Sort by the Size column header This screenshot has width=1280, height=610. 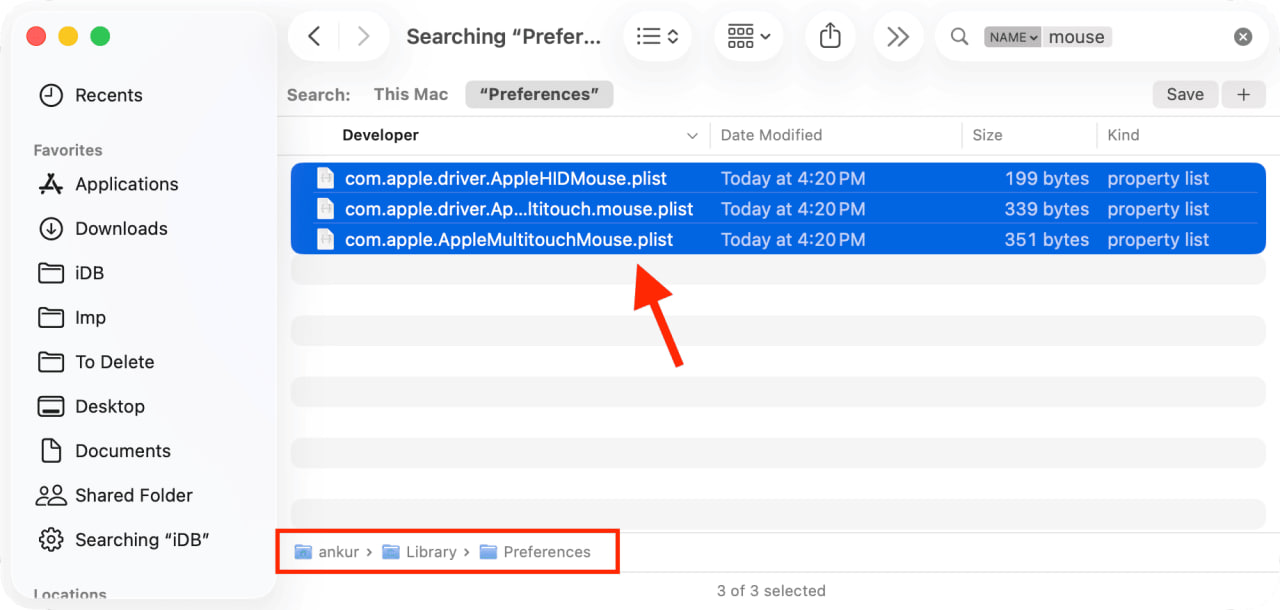tap(987, 135)
